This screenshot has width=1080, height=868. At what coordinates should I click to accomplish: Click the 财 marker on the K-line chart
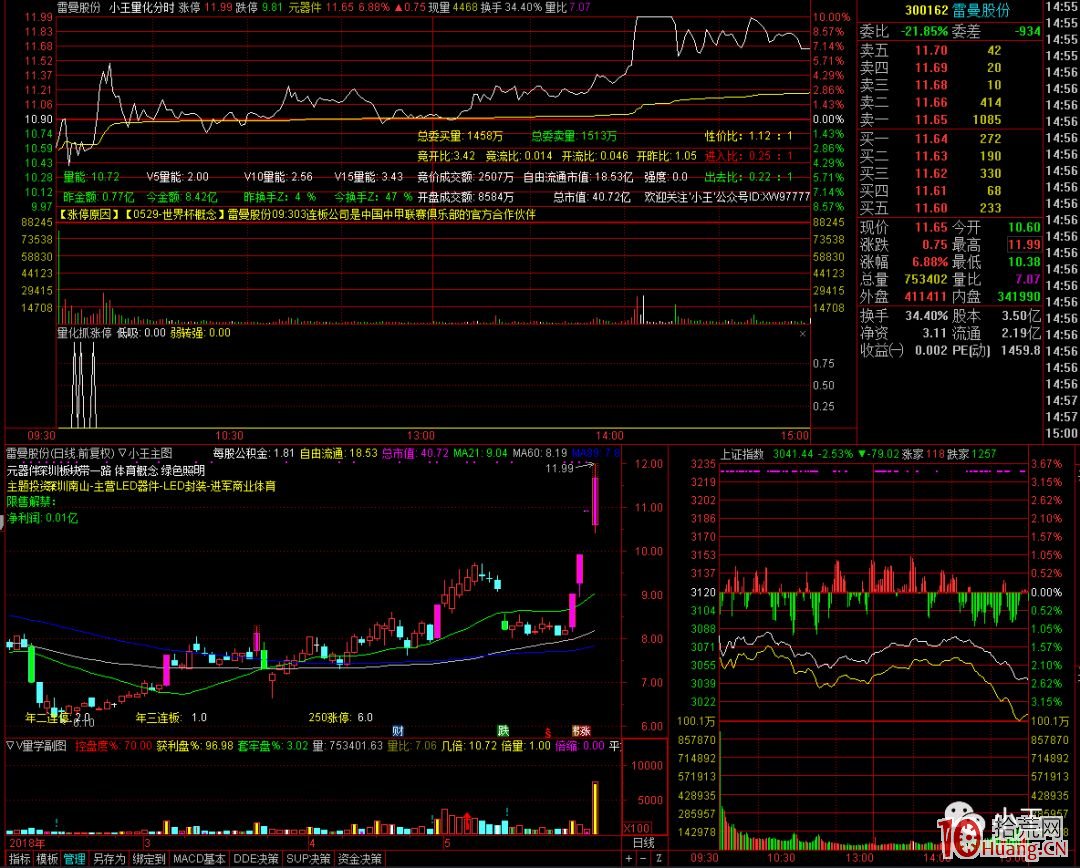(x=397, y=731)
